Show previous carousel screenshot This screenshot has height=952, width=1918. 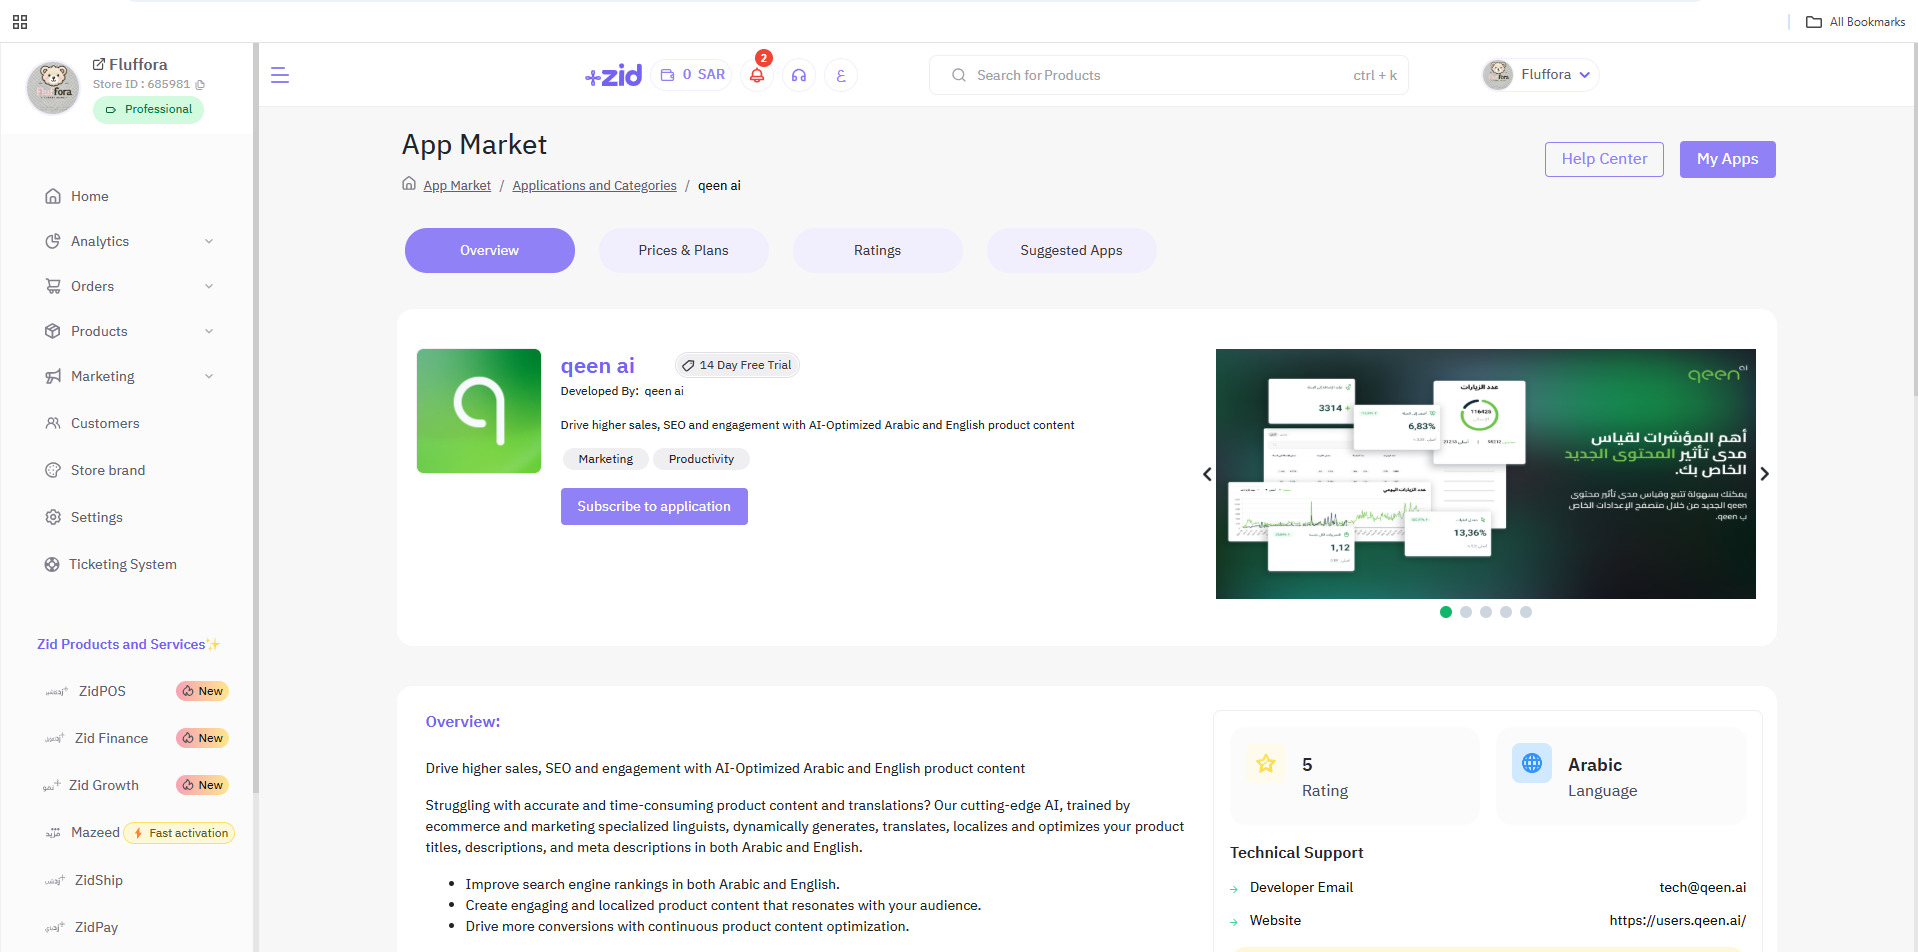coord(1207,474)
